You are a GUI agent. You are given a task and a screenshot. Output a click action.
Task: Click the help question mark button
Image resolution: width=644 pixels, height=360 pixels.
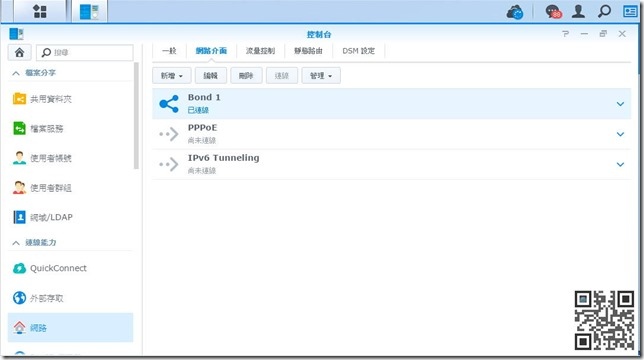coord(566,34)
